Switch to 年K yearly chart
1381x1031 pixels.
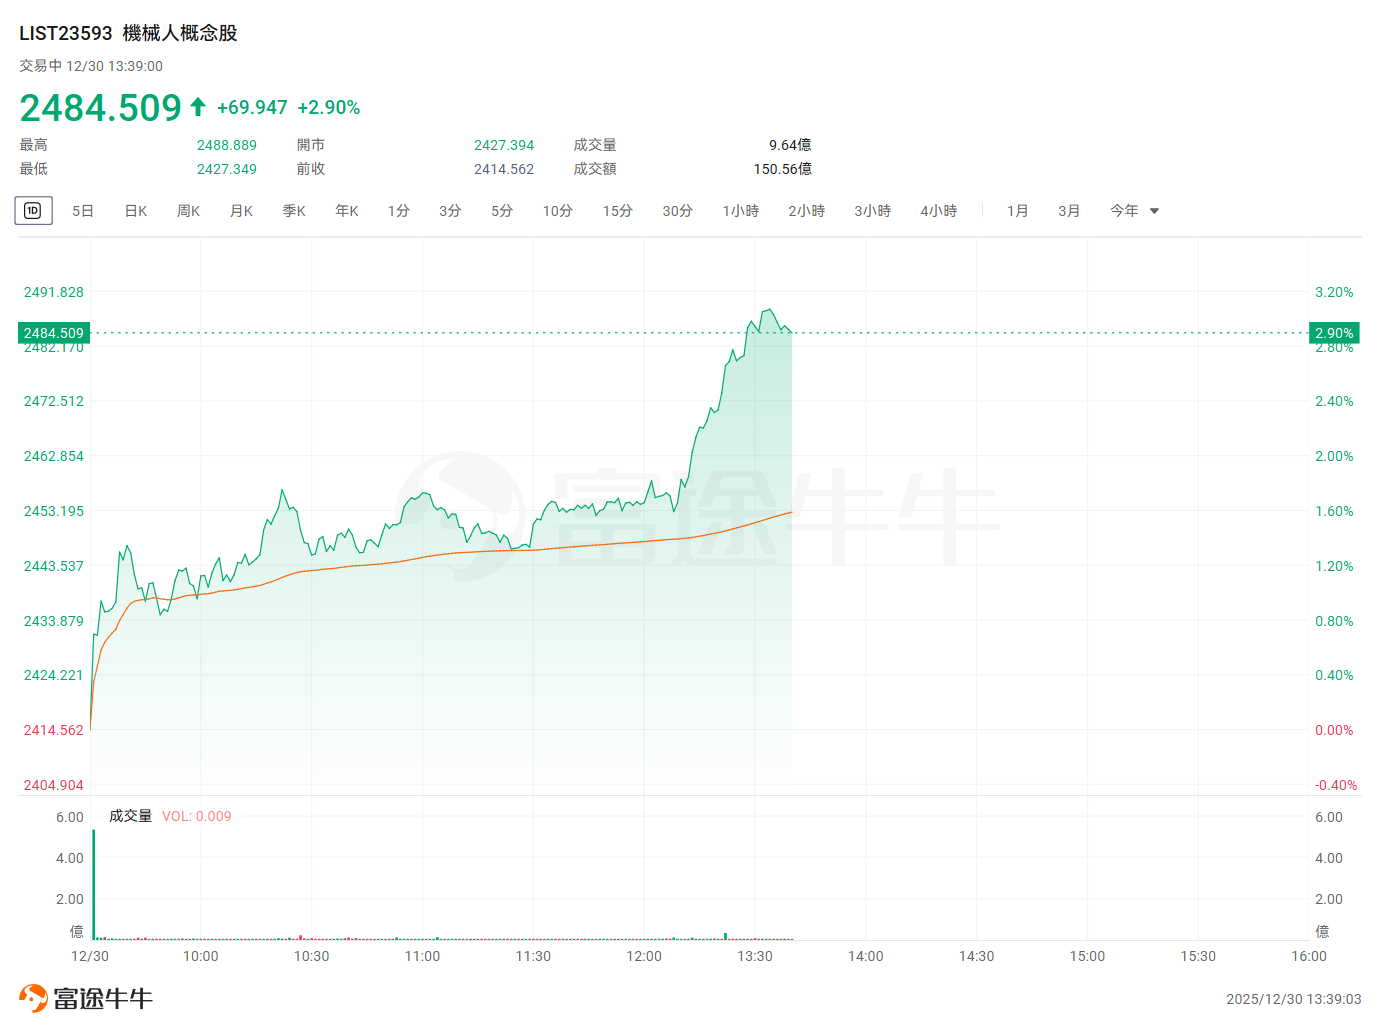pos(347,211)
